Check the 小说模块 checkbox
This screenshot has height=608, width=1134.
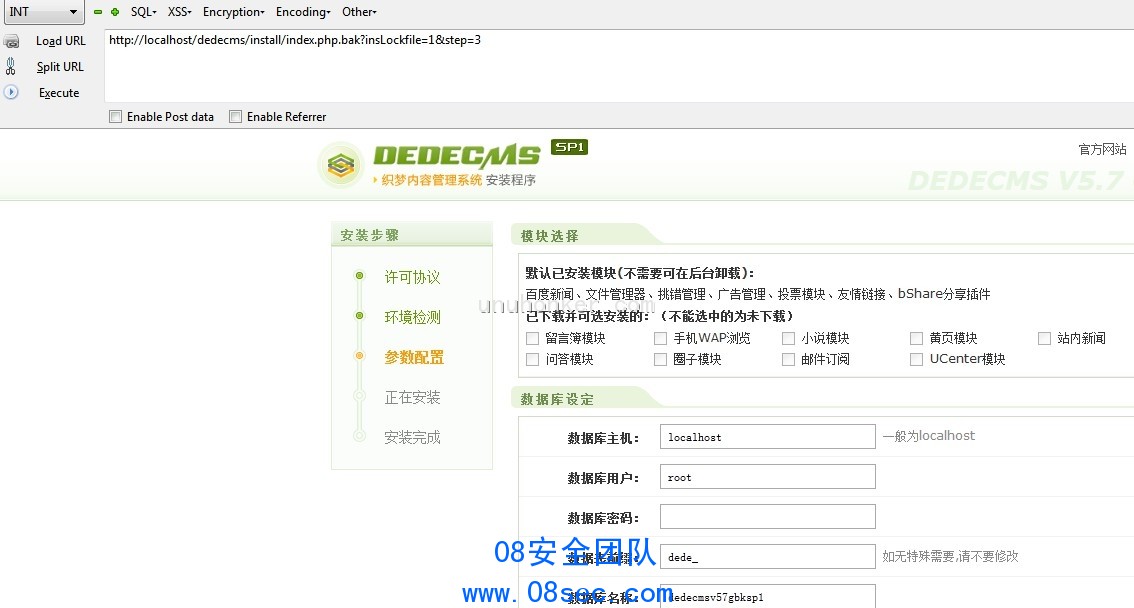pos(788,338)
